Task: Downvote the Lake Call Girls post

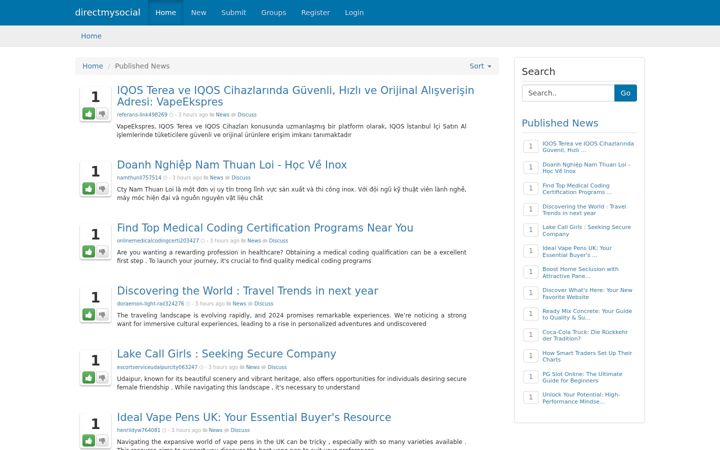Action: click(x=102, y=377)
